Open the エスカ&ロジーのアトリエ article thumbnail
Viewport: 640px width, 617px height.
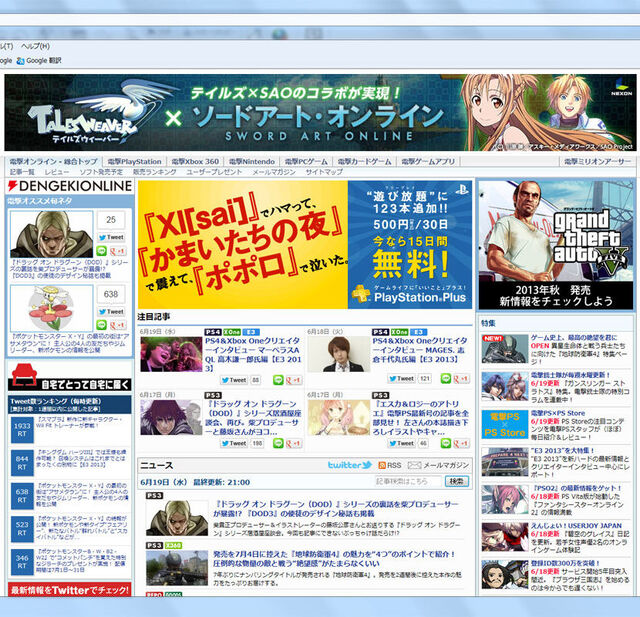(339, 417)
